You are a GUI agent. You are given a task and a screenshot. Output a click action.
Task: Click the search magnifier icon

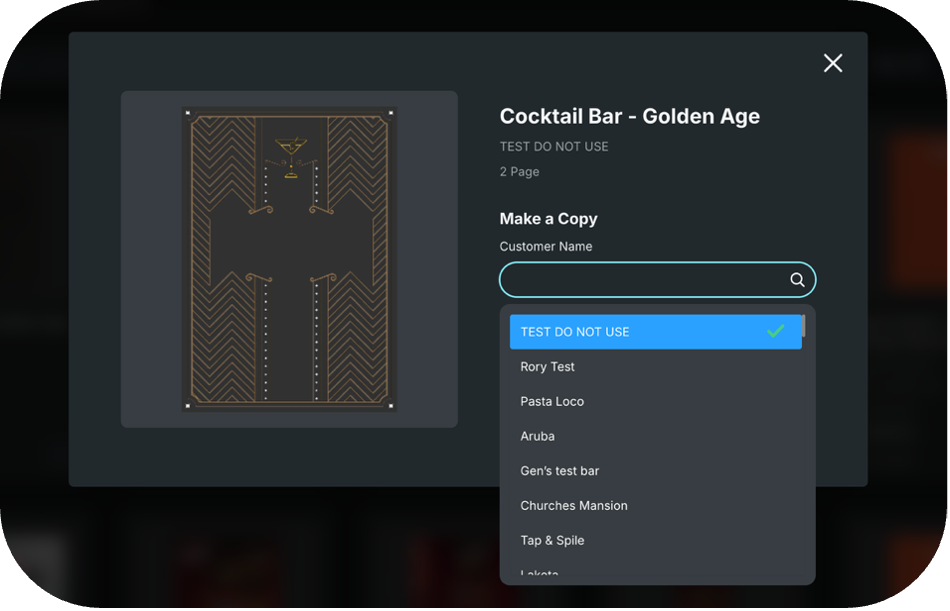point(797,279)
